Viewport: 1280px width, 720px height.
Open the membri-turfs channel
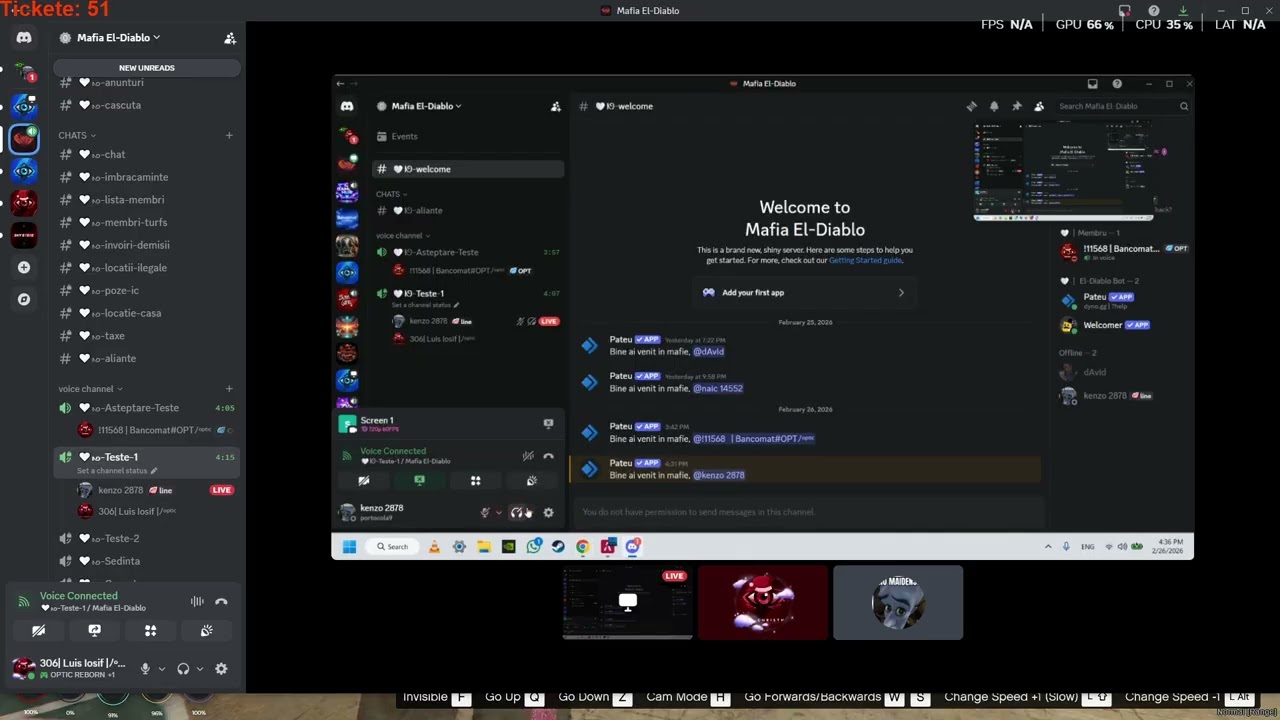click(146, 222)
